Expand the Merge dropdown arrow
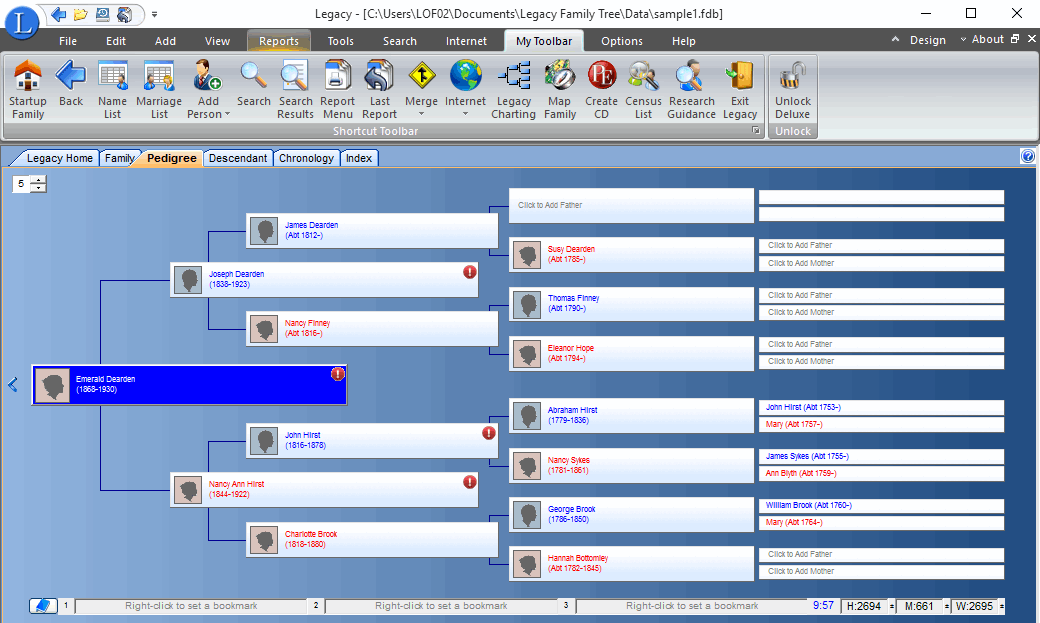This screenshot has width=1040, height=623. click(422, 114)
